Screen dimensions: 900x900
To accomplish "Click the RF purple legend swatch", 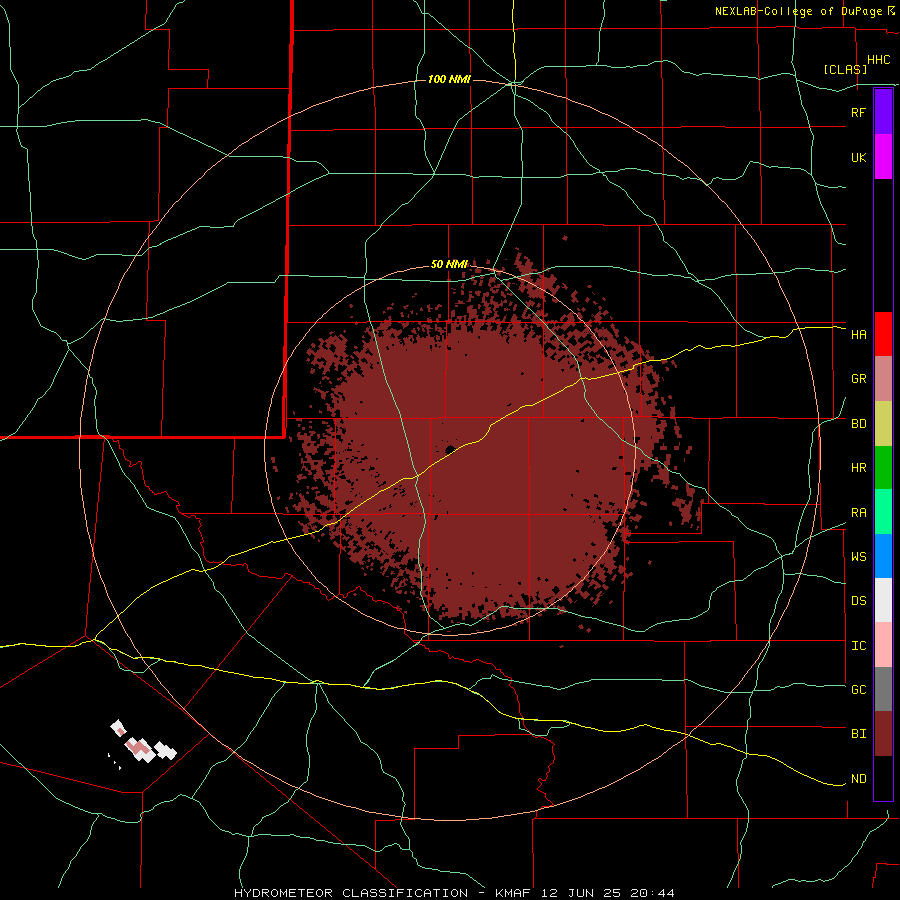I will 883,112.
